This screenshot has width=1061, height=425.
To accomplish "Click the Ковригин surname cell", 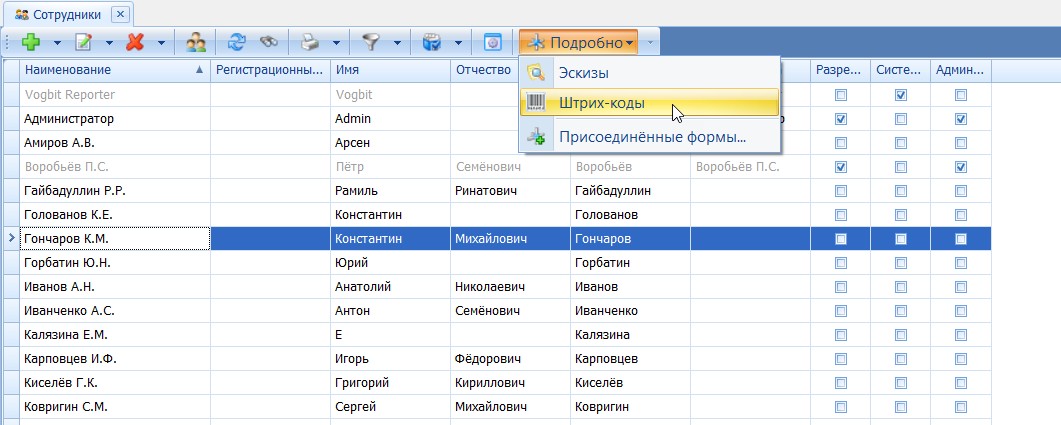I will pyautogui.click(x=630, y=407).
